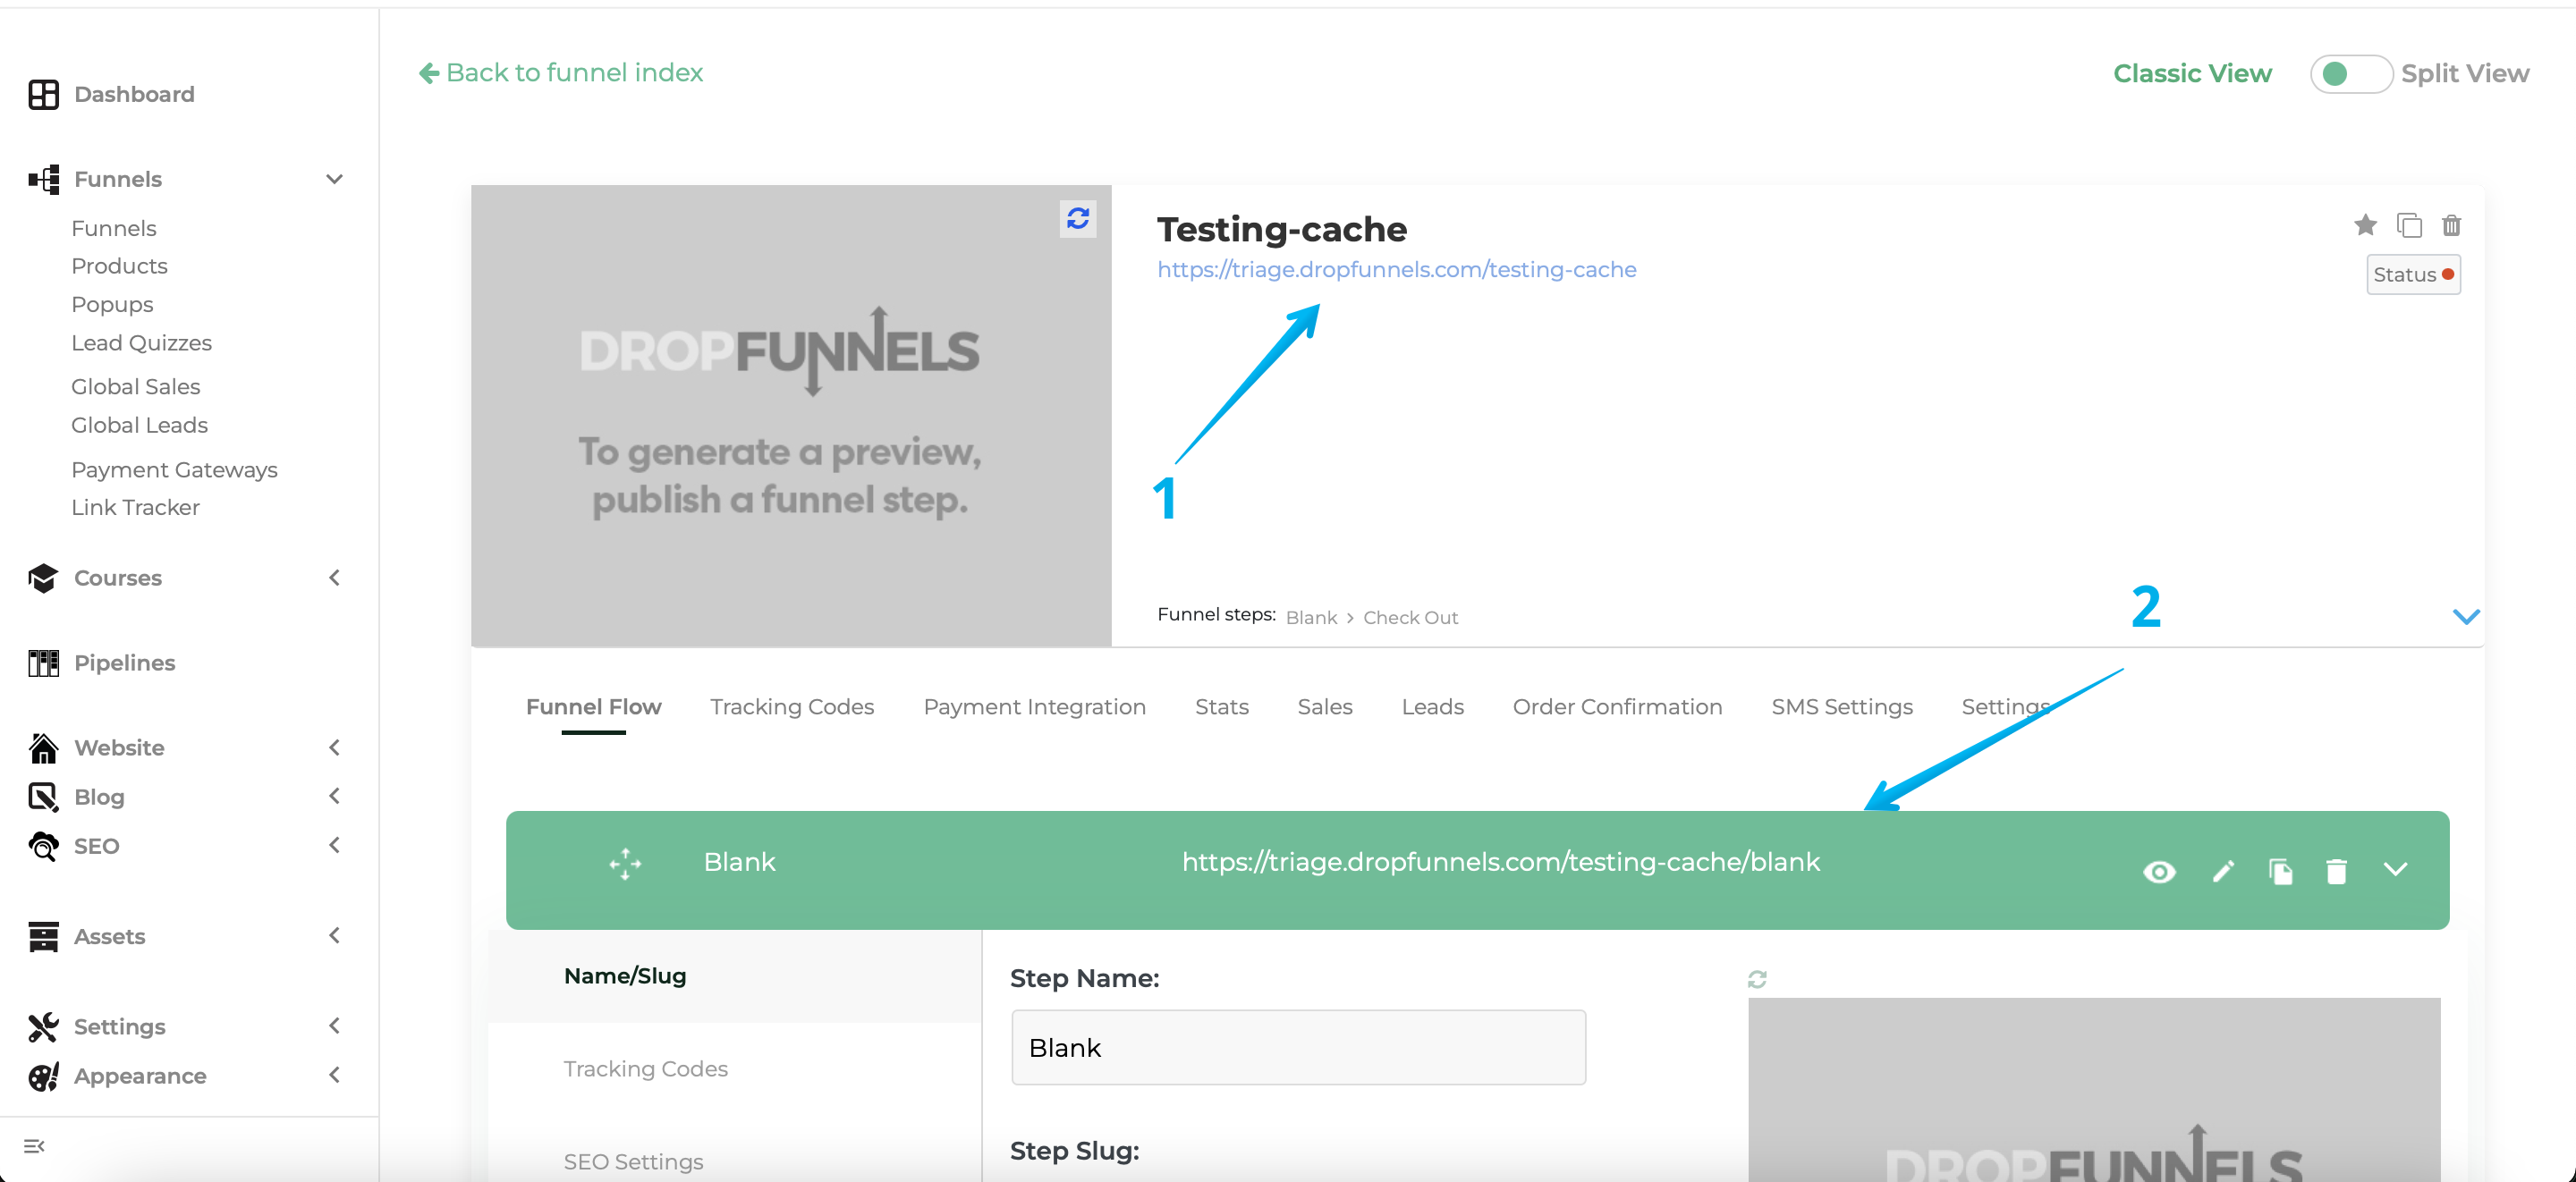This screenshot has width=2576, height=1182.
Task: Click the Blog sidebar icon
Action: pyautogui.click(x=43, y=797)
